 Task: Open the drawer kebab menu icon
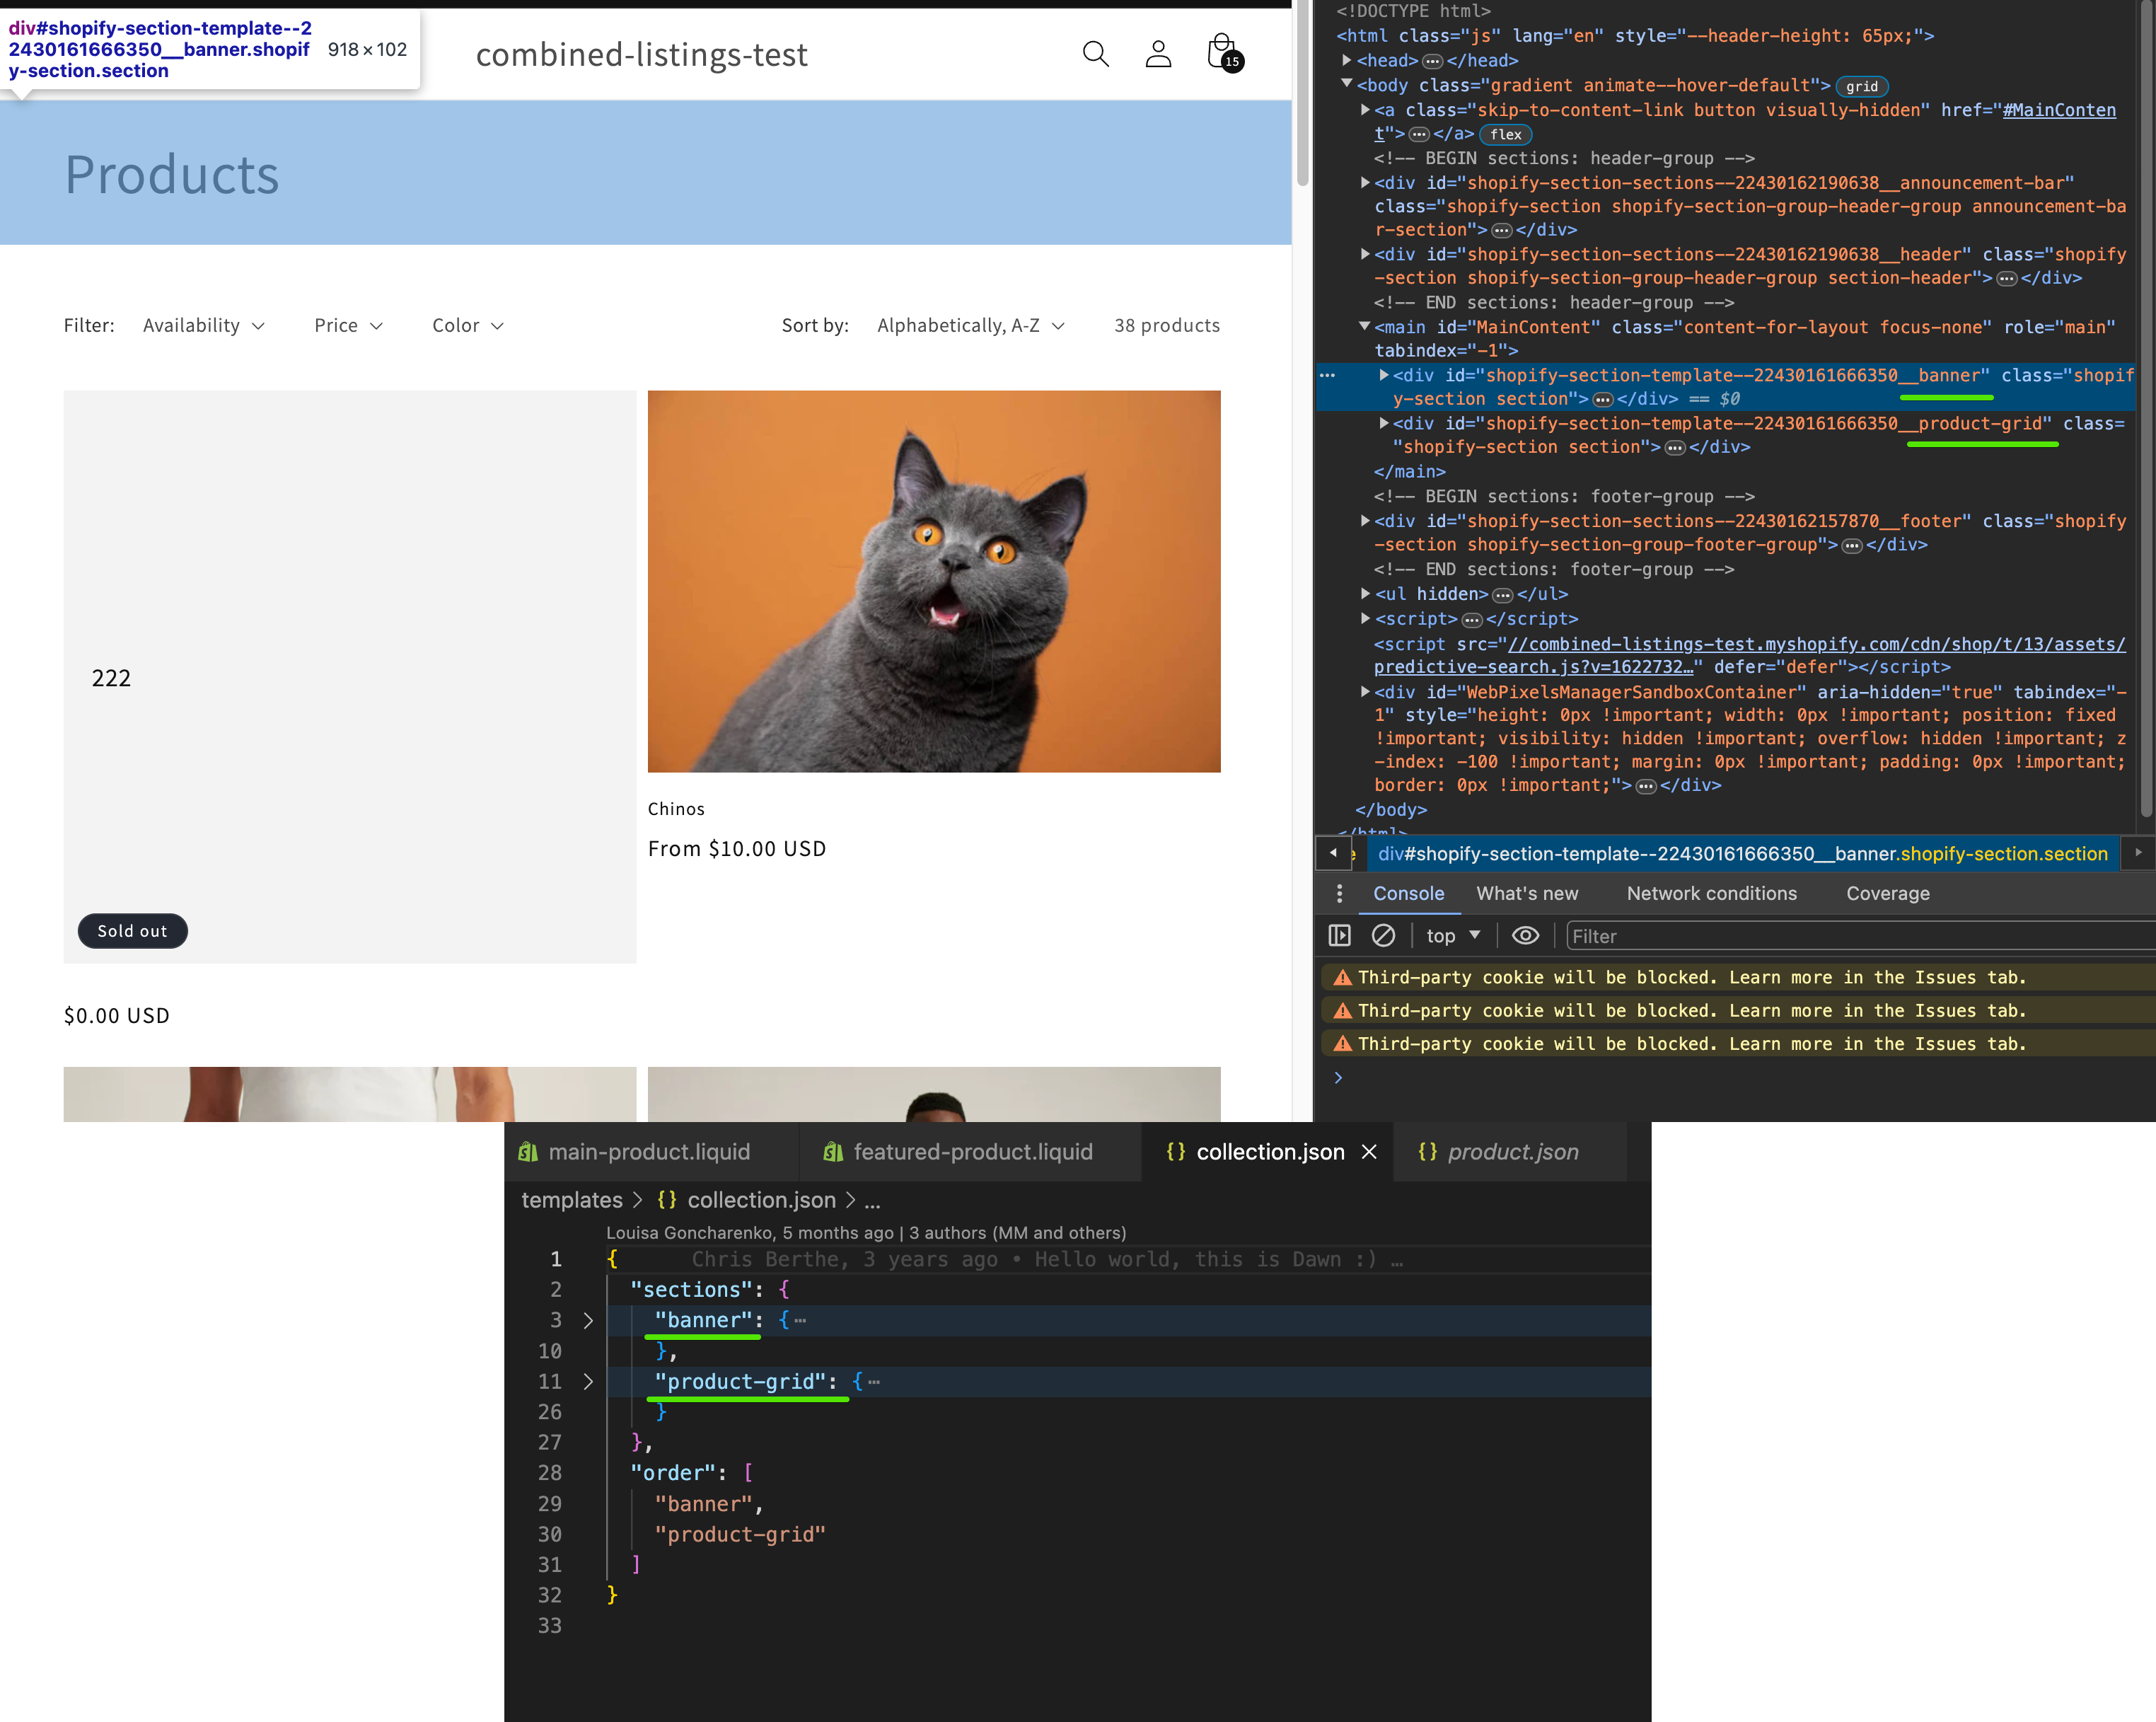pos(1339,893)
